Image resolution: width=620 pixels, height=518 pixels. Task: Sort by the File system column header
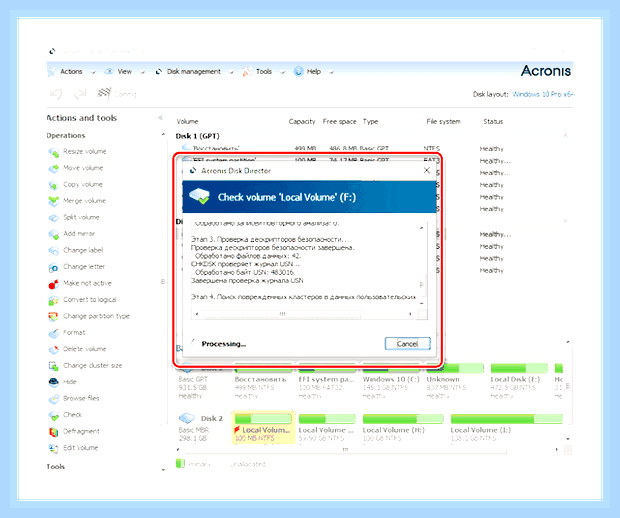point(443,121)
